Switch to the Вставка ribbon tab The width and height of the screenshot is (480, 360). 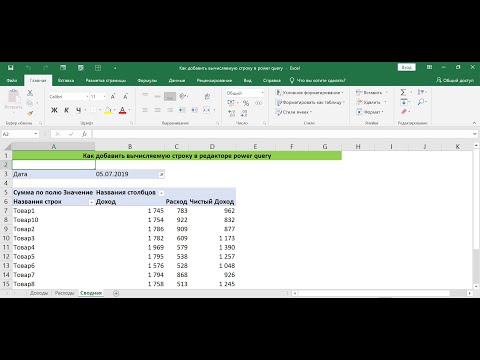66,80
